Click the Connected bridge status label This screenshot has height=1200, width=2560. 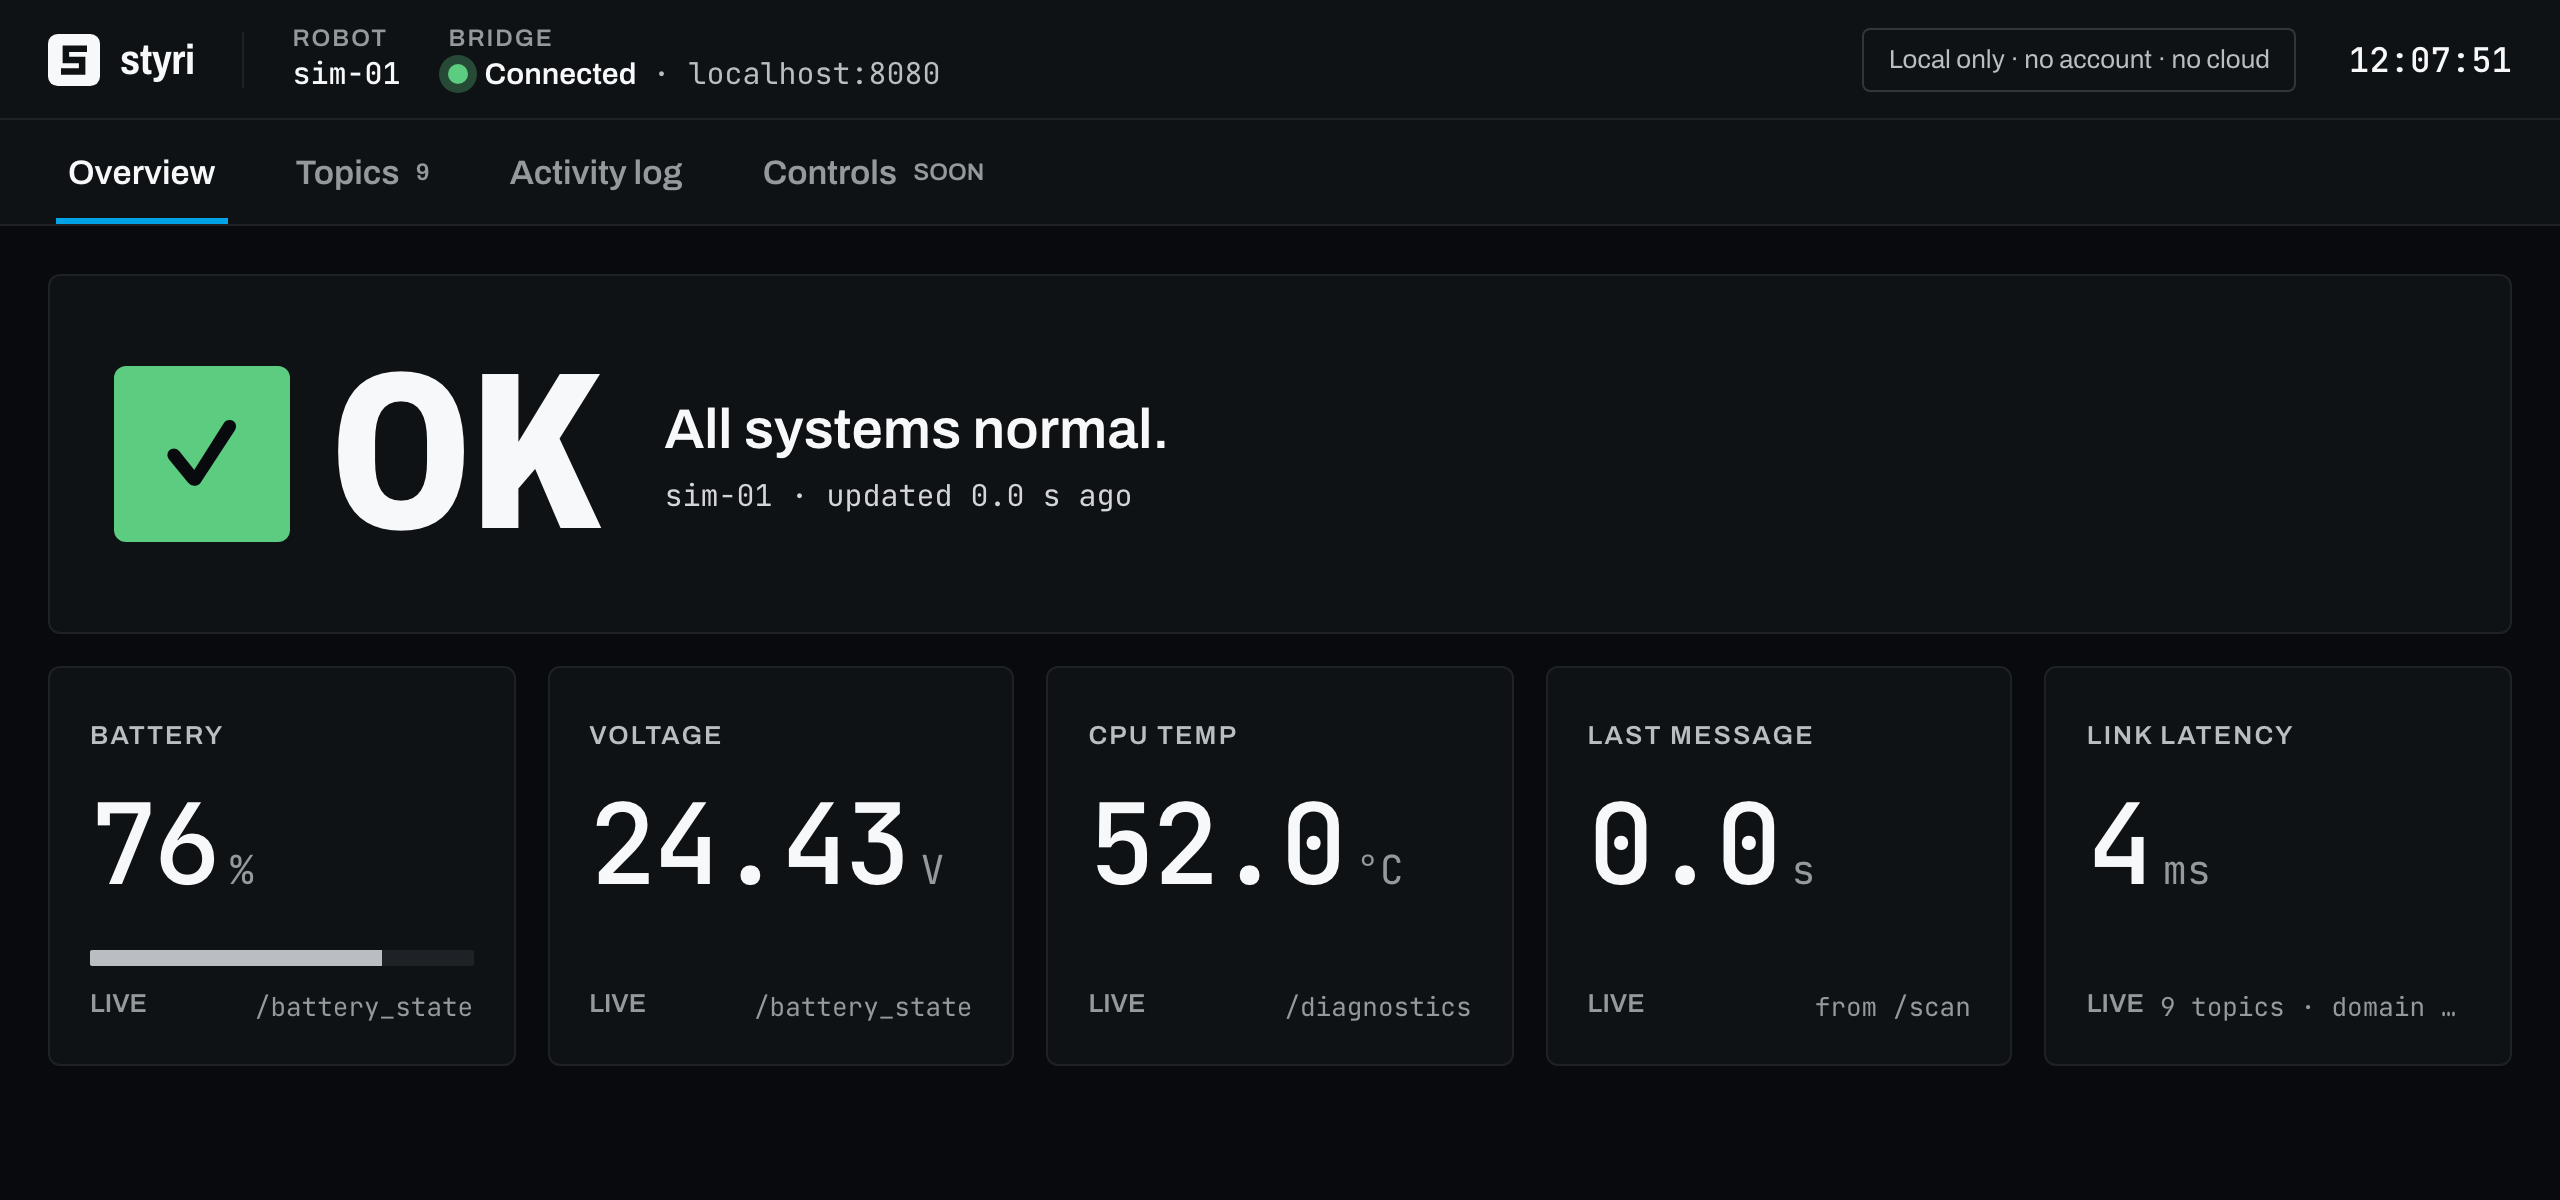click(x=560, y=74)
